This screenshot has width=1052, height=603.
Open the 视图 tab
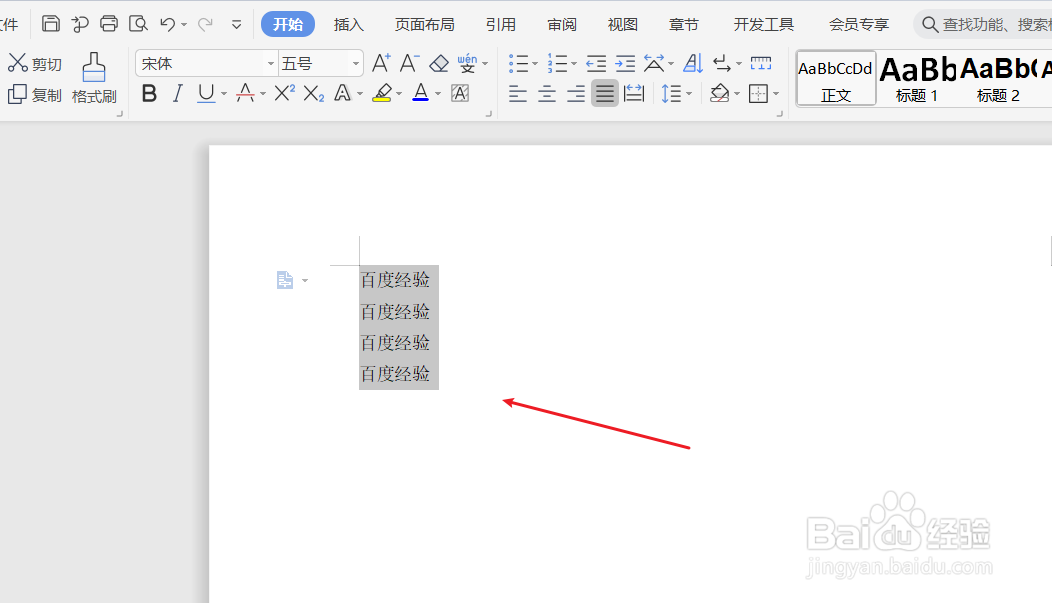[x=623, y=25]
